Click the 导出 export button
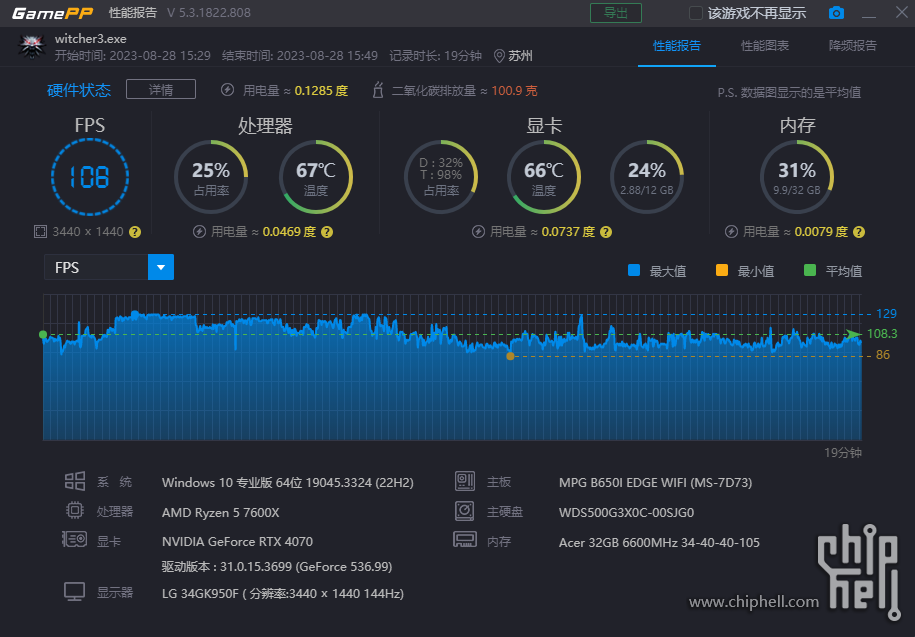Image resolution: width=915 pixels, height=637 pixels. coord(616,13)
